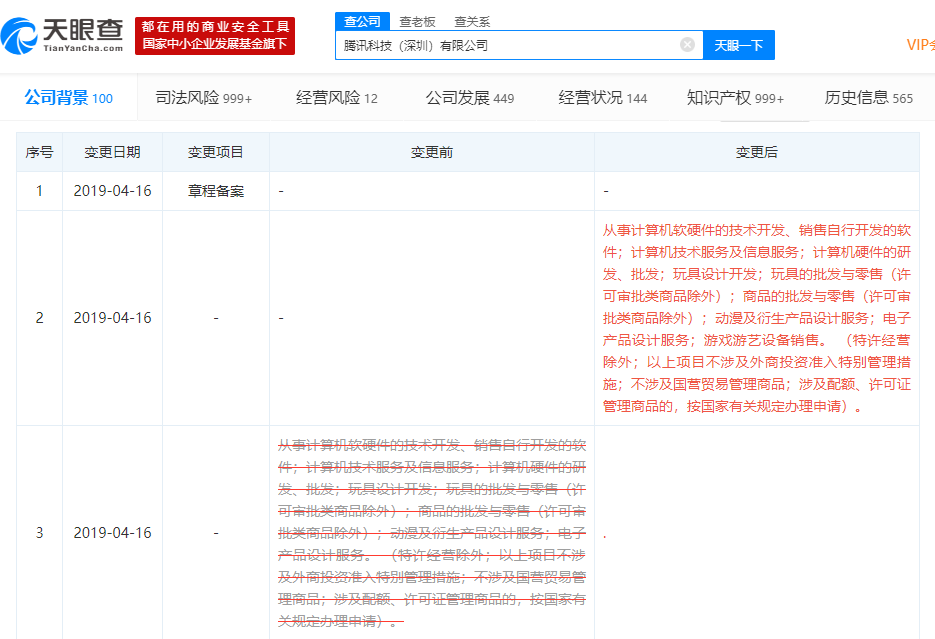
Task: Click the VIP link at top right
Action: tap(920, 45)
